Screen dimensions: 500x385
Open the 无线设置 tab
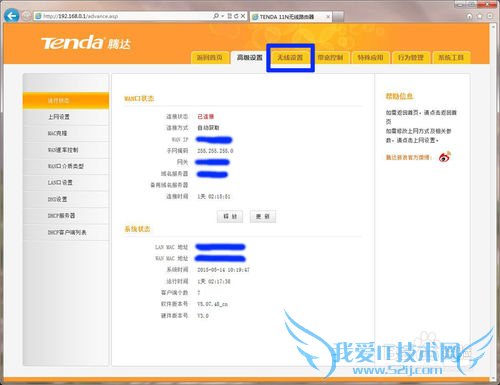point(290,58)
